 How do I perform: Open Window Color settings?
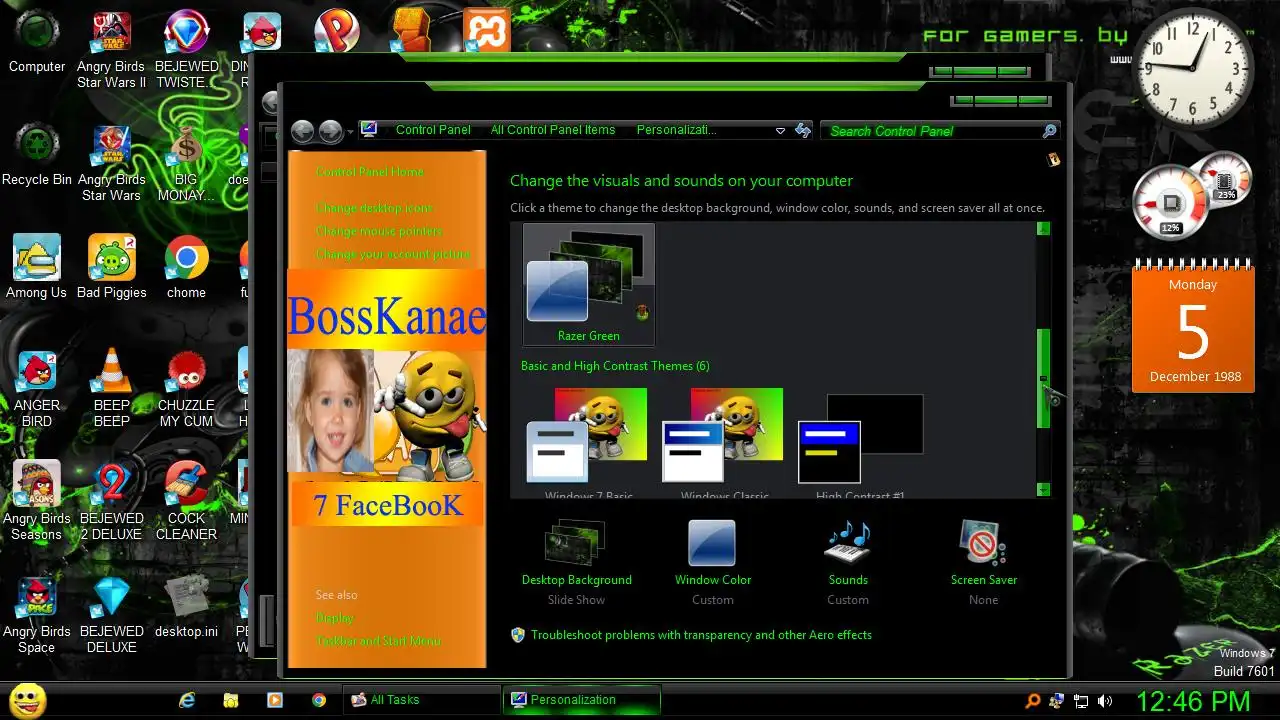pyautogui.click(x=712, y=562)
